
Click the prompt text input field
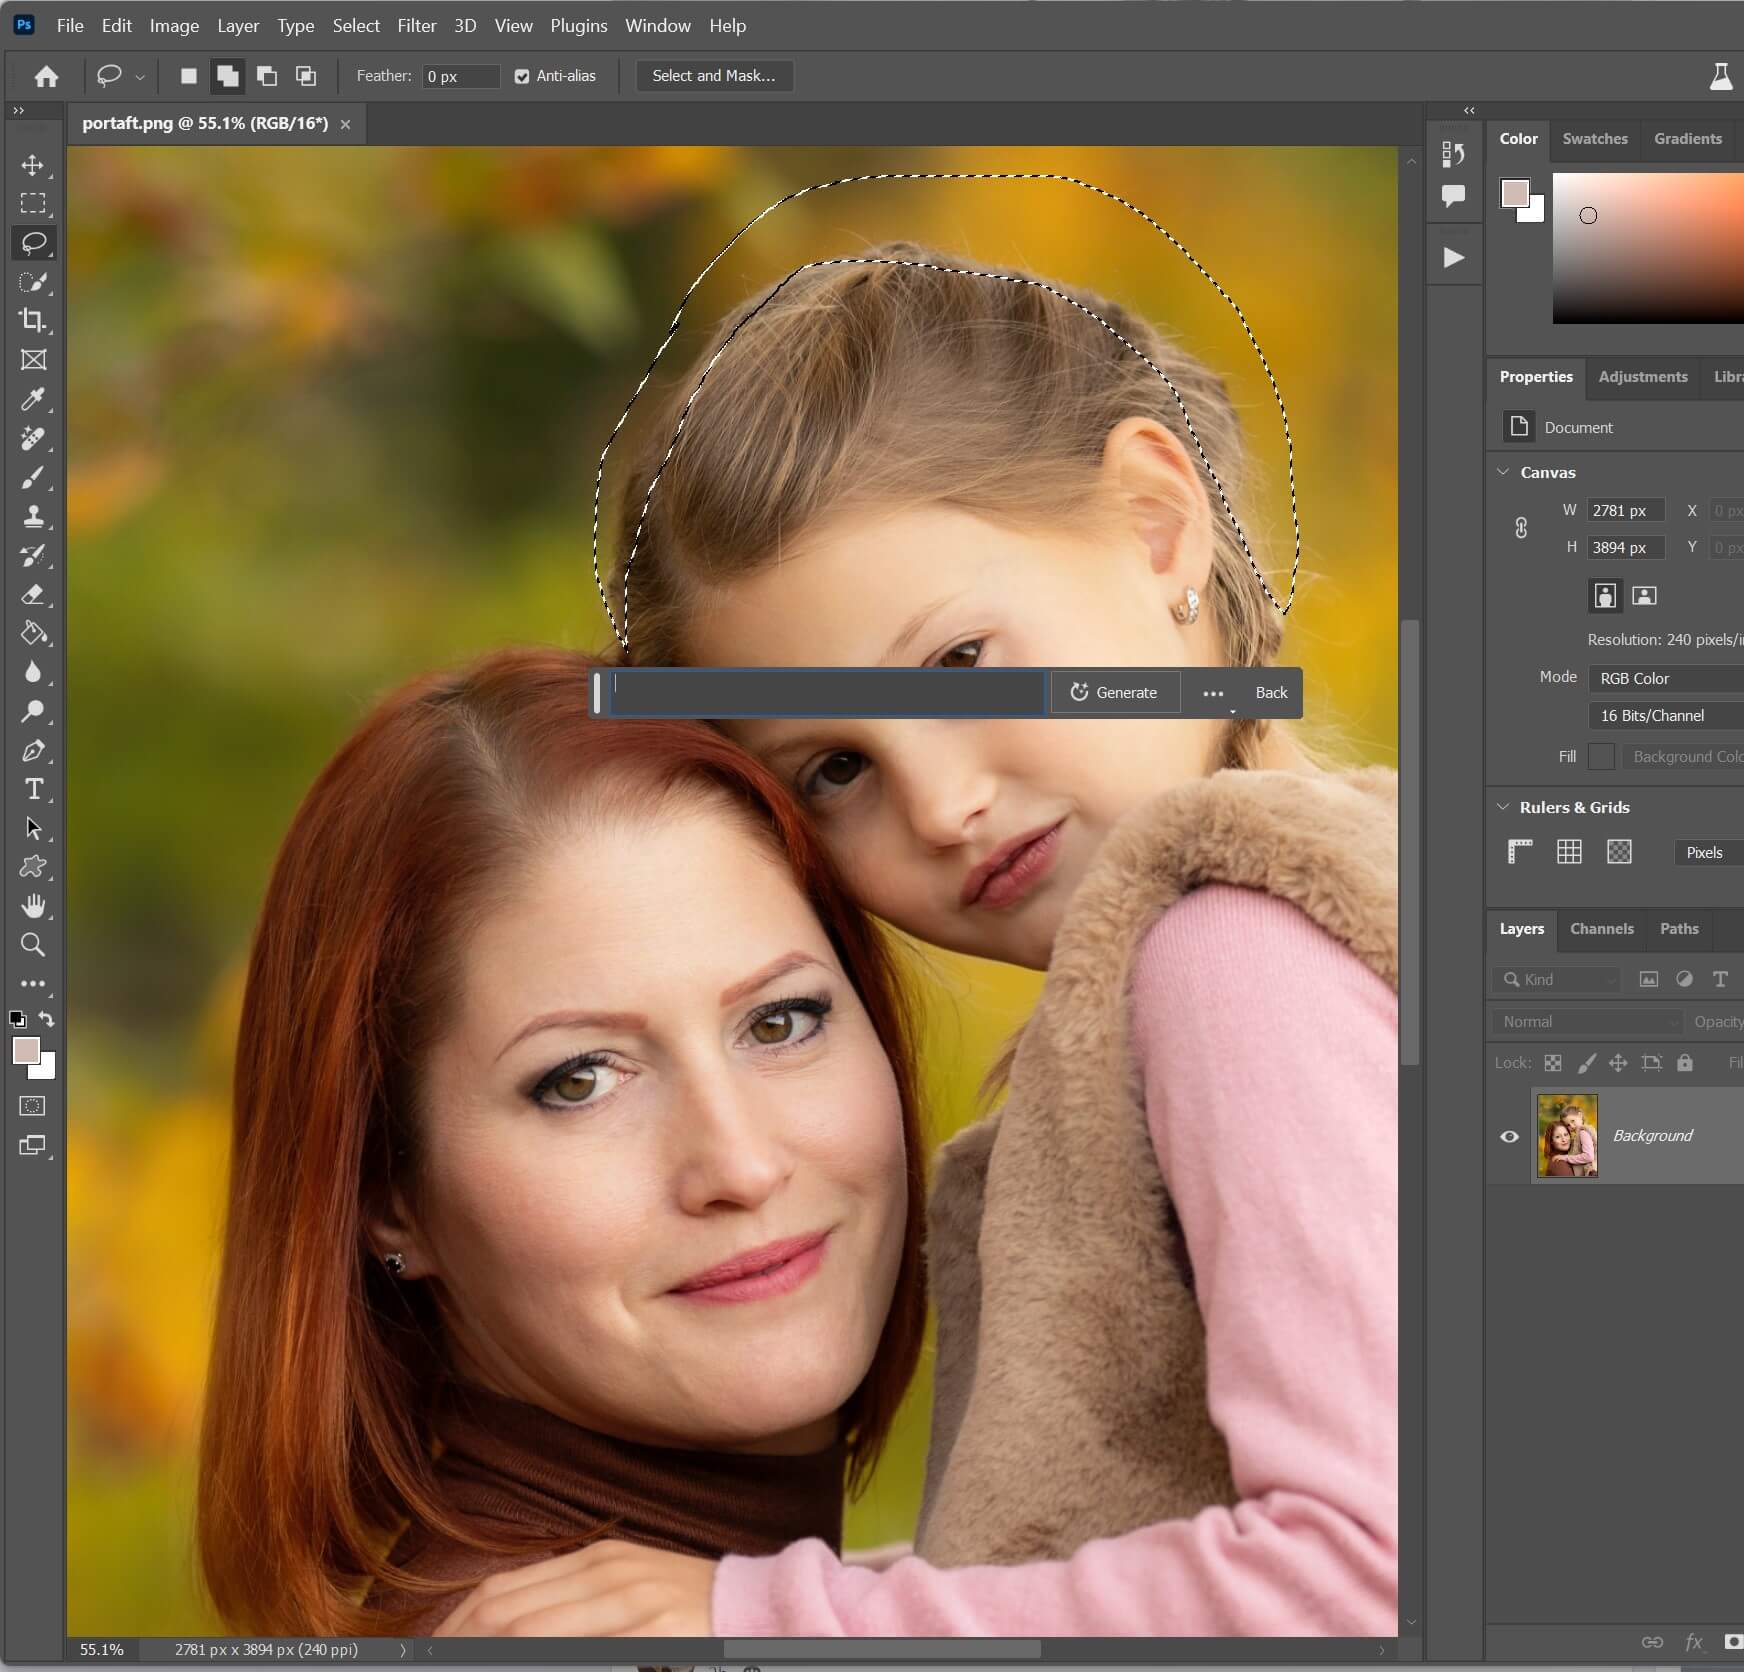pyautogui.click(x=825, y=692)
